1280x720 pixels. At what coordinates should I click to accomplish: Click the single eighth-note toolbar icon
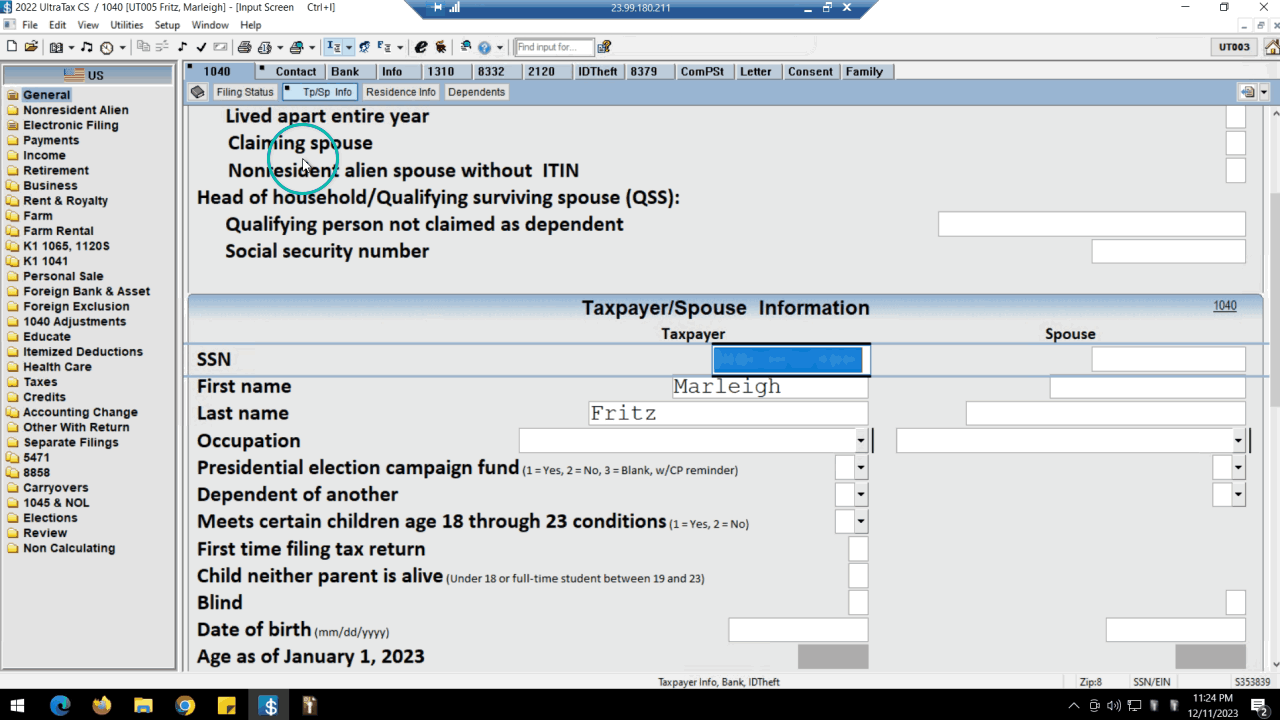[x=182, y=47]
